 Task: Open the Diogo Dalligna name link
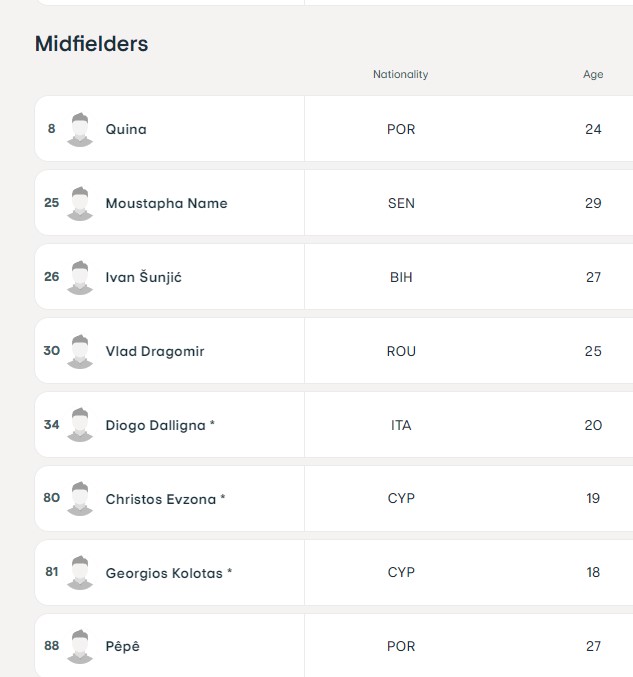click(x=155, y=425)
